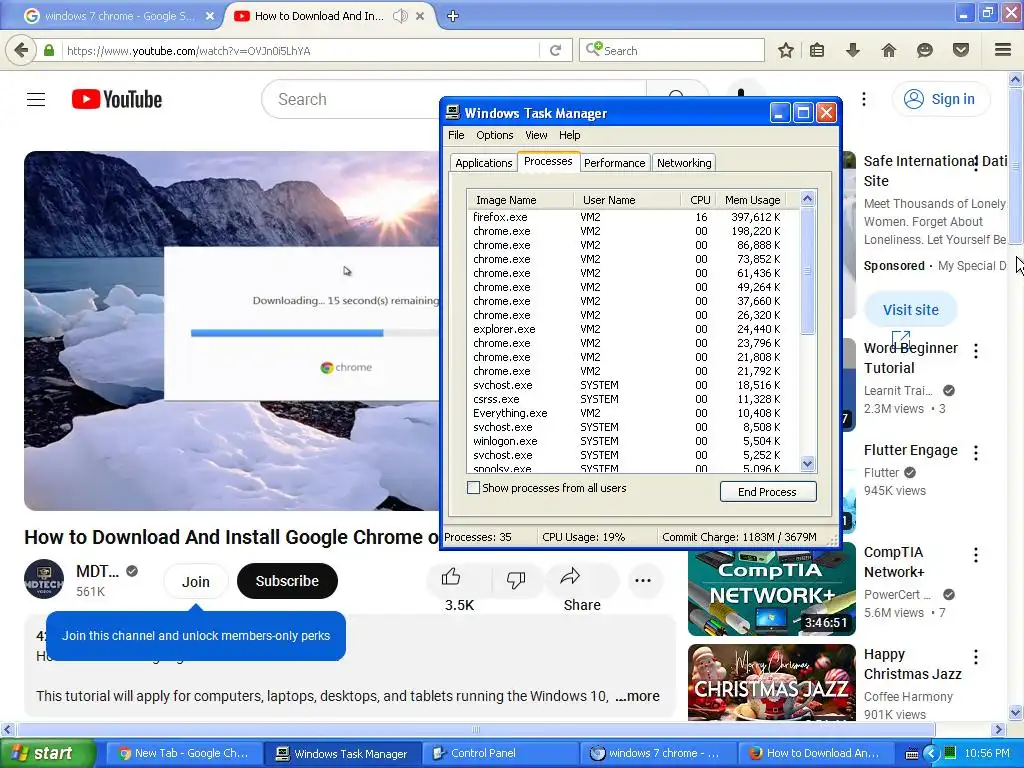Image resolution: width=1024 pixels, height=768 pixels.
Task: Click the system tray arrow icon
Action: [x=931, y=753]
